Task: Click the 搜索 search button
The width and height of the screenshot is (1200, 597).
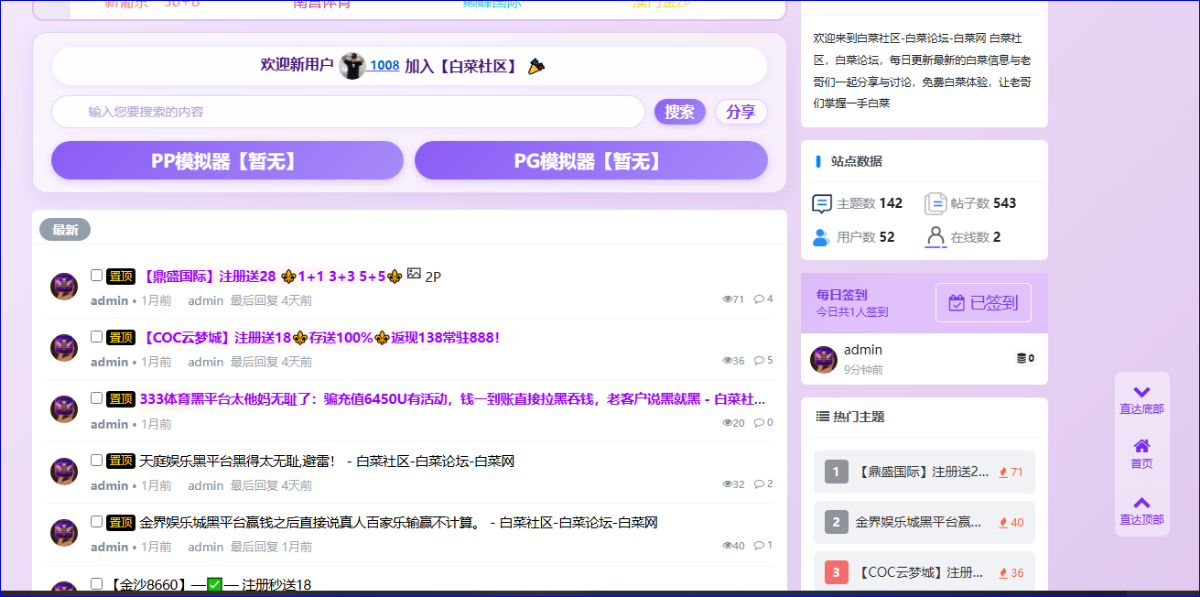Action: [680, 112]
